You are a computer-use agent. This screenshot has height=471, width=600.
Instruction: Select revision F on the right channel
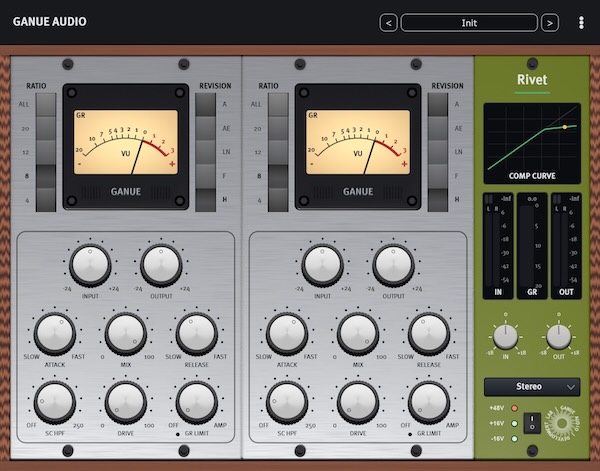[x=438, y=176]
